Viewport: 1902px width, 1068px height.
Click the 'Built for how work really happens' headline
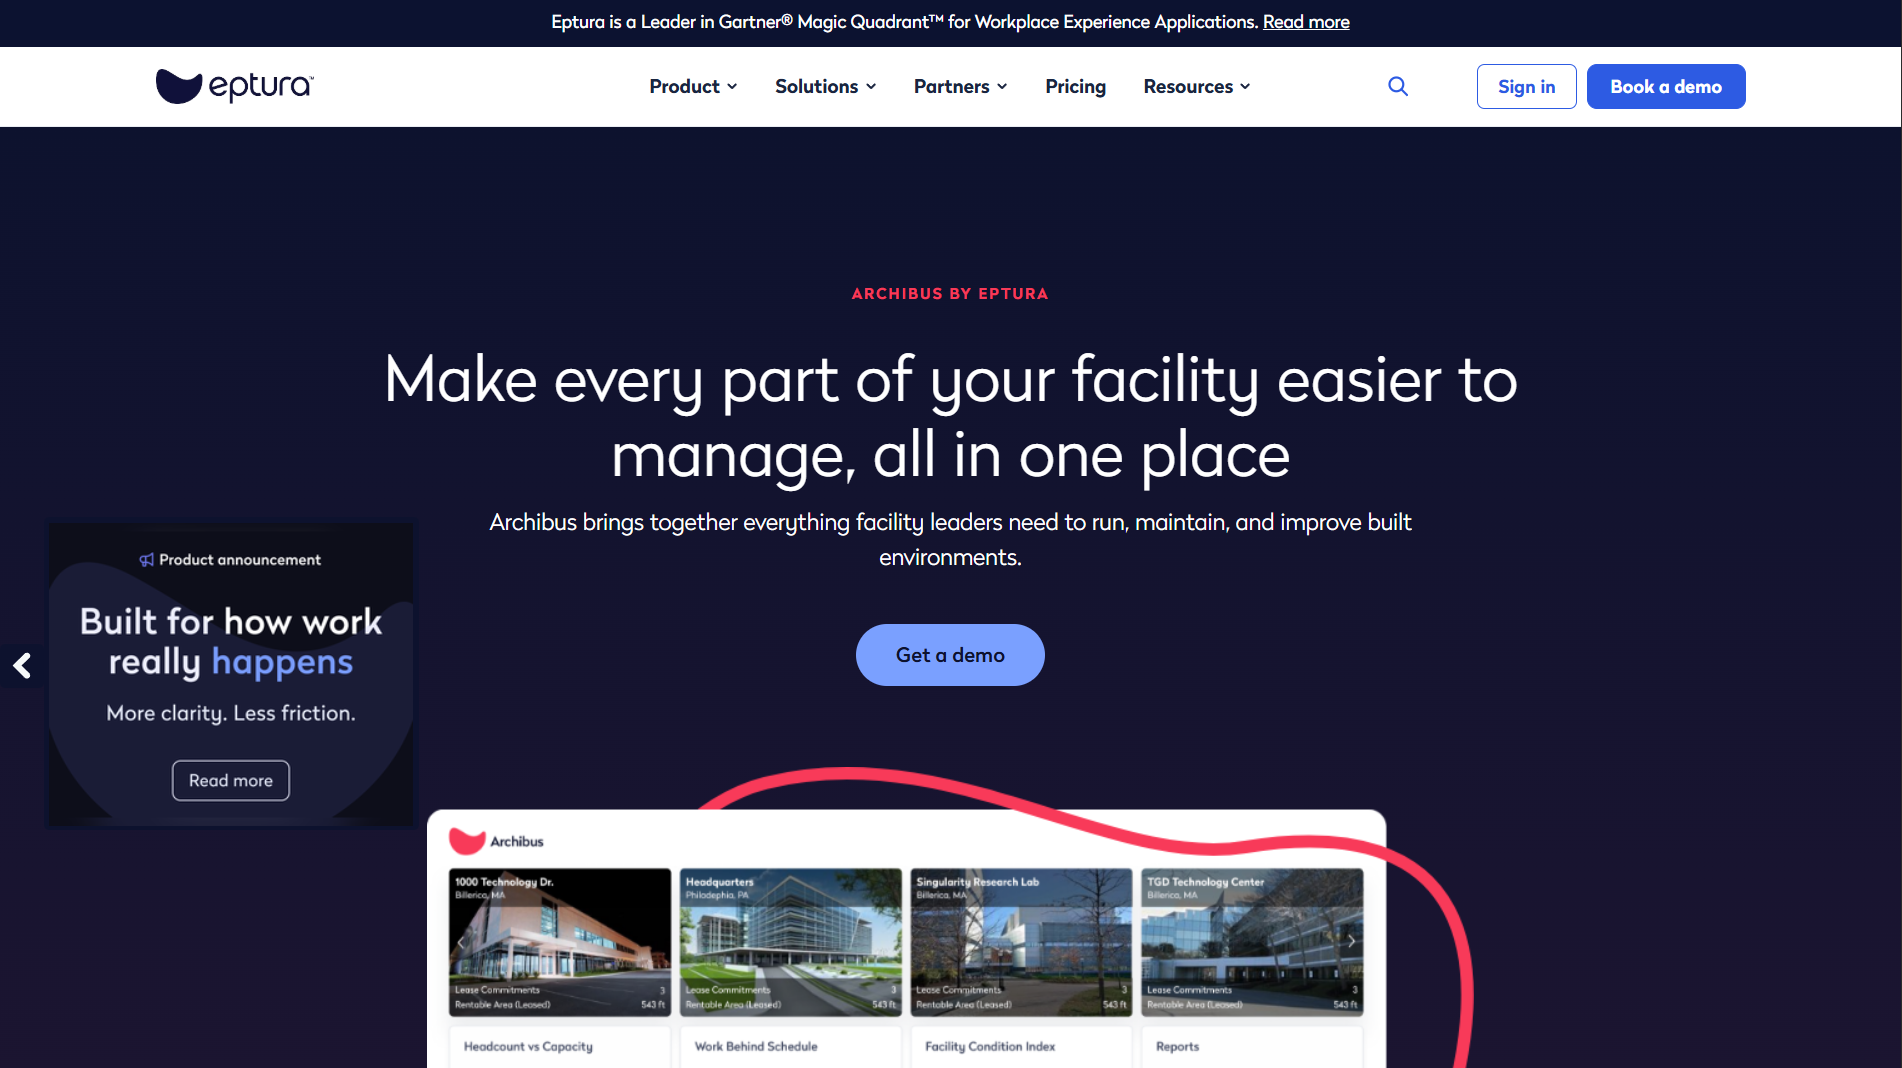231,641
